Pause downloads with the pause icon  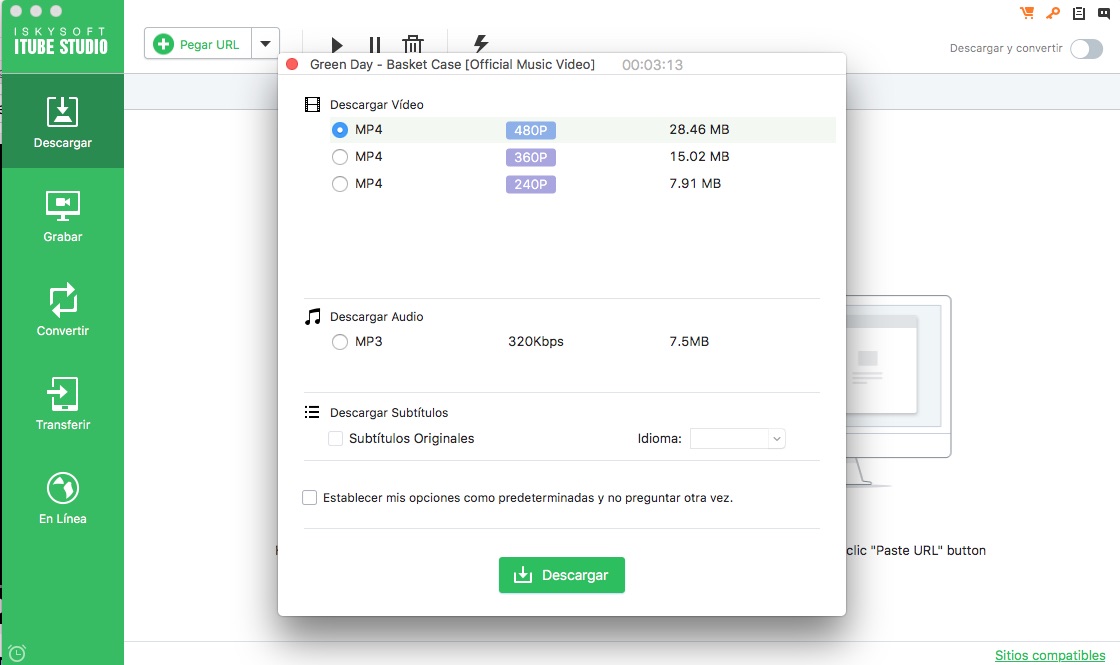coord(374,45)
